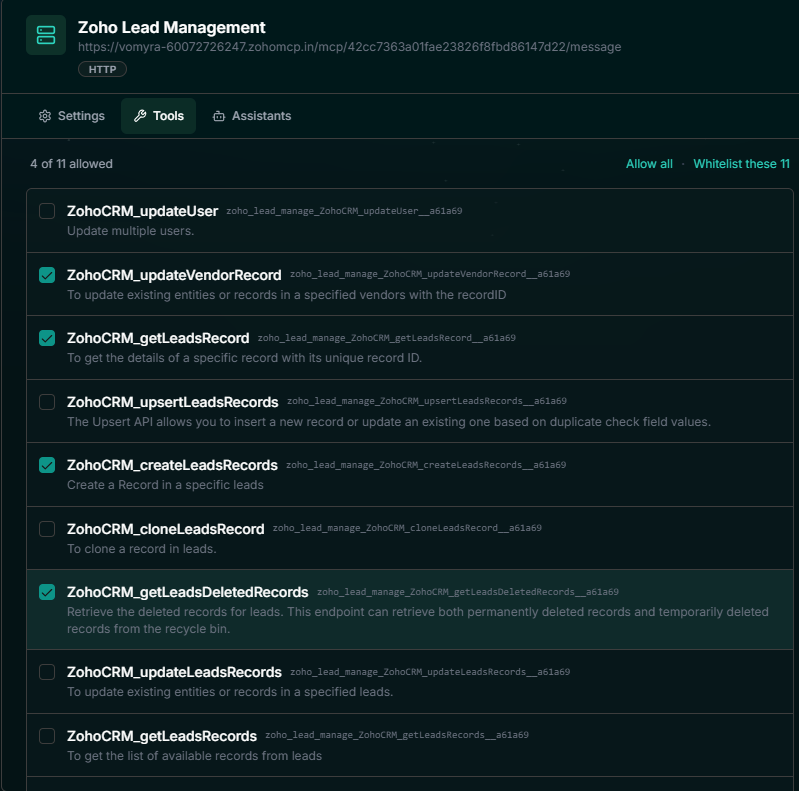Open the Settings tab

click(72, 116)
